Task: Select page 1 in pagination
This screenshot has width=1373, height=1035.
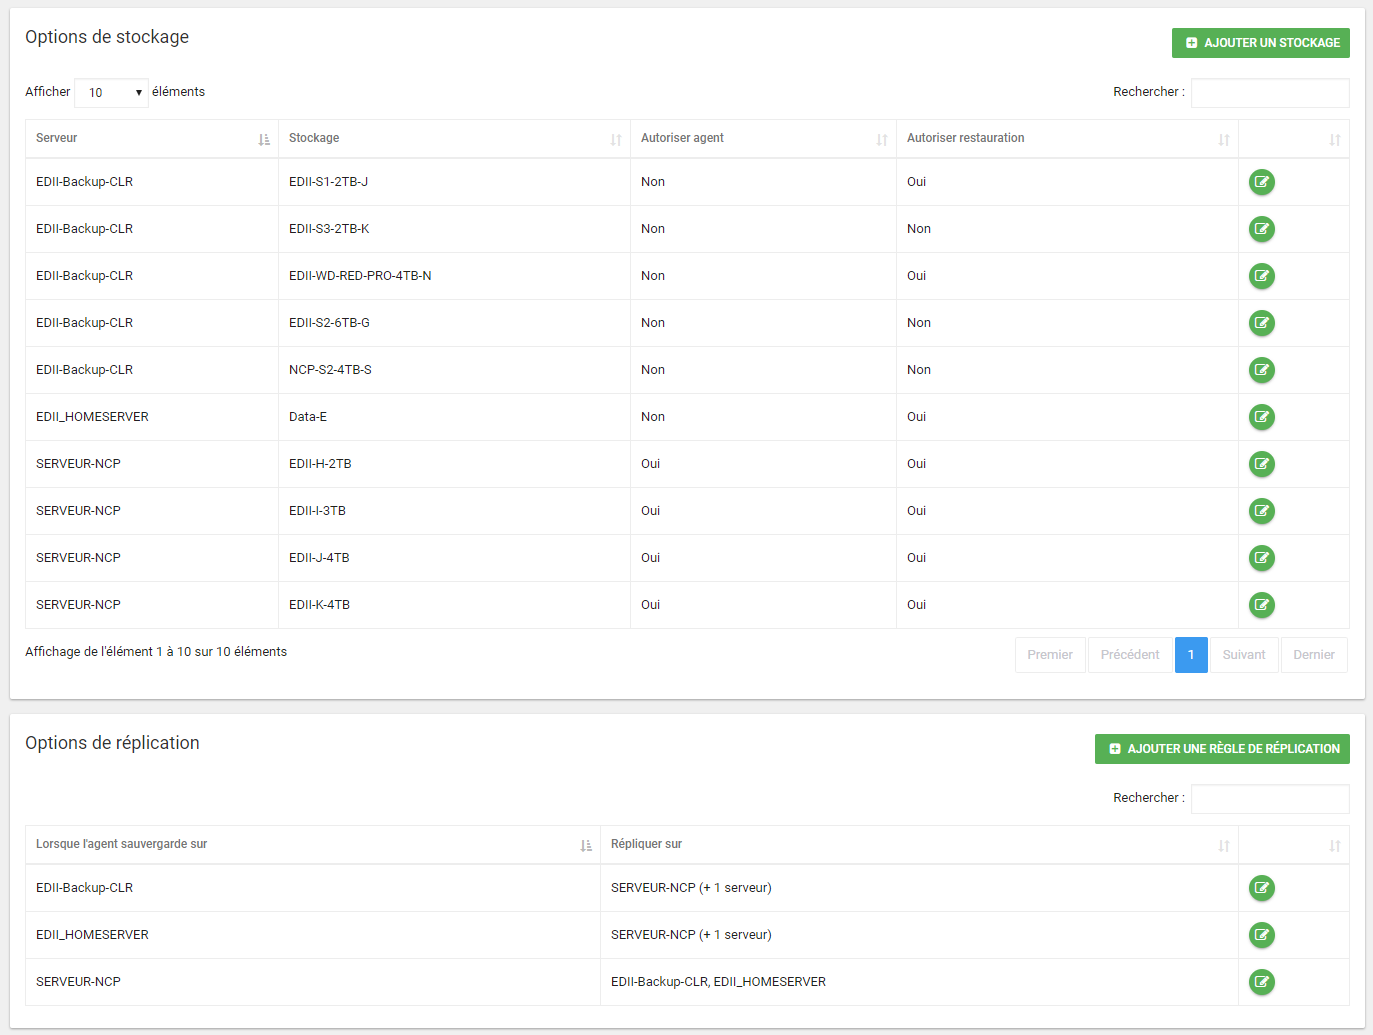Action: [x=1191, y=655]
